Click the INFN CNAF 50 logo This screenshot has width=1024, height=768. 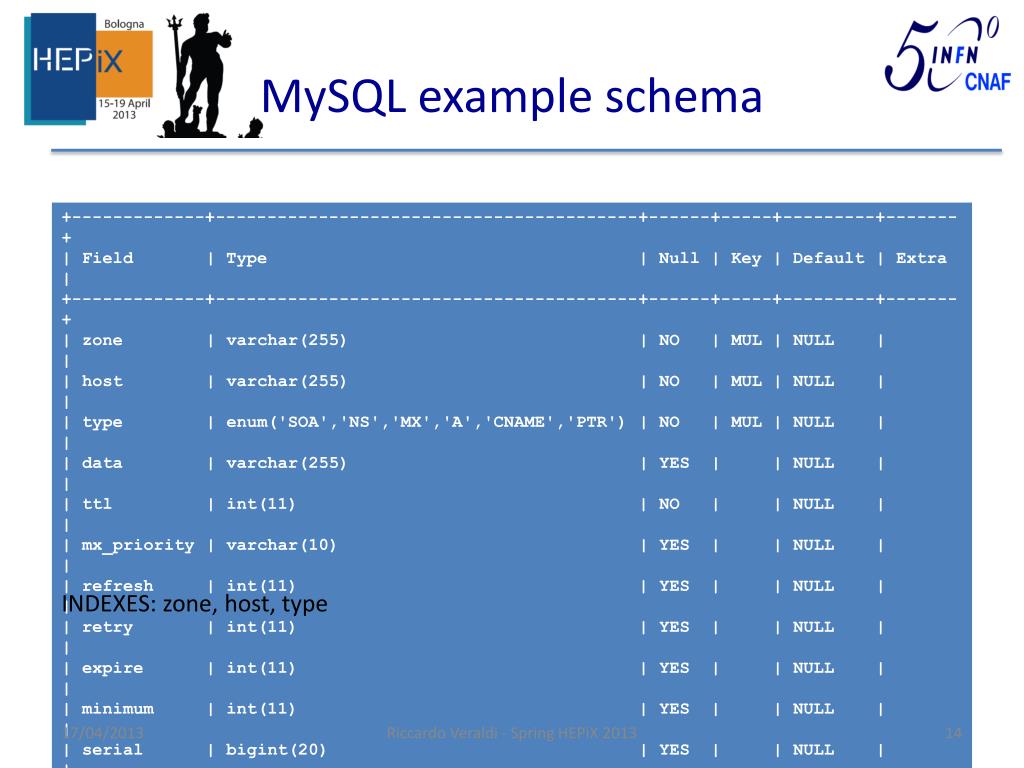[x=948, y=56]
